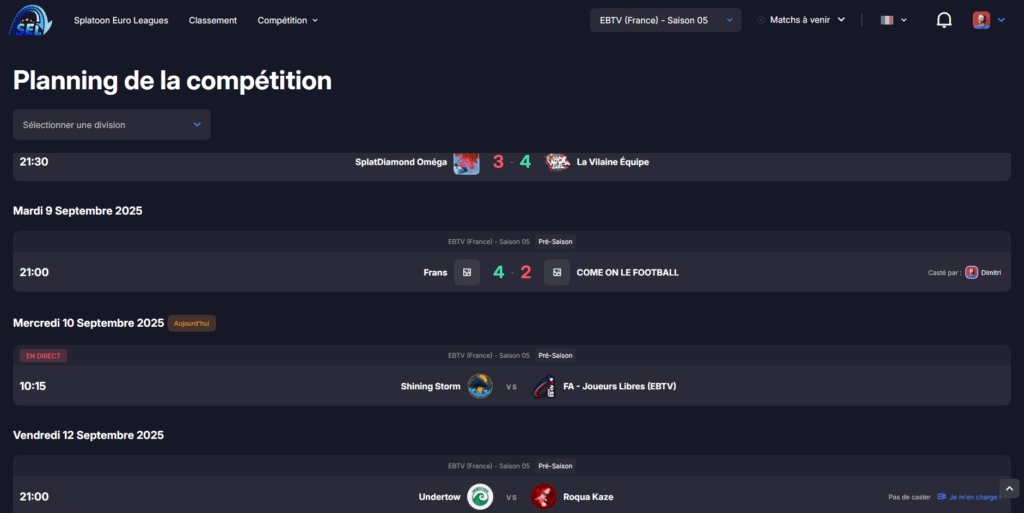Open the FA - Joueurs Libres (EBTV) team
This screenshot has width=1024, height=513.
point(619,386)
